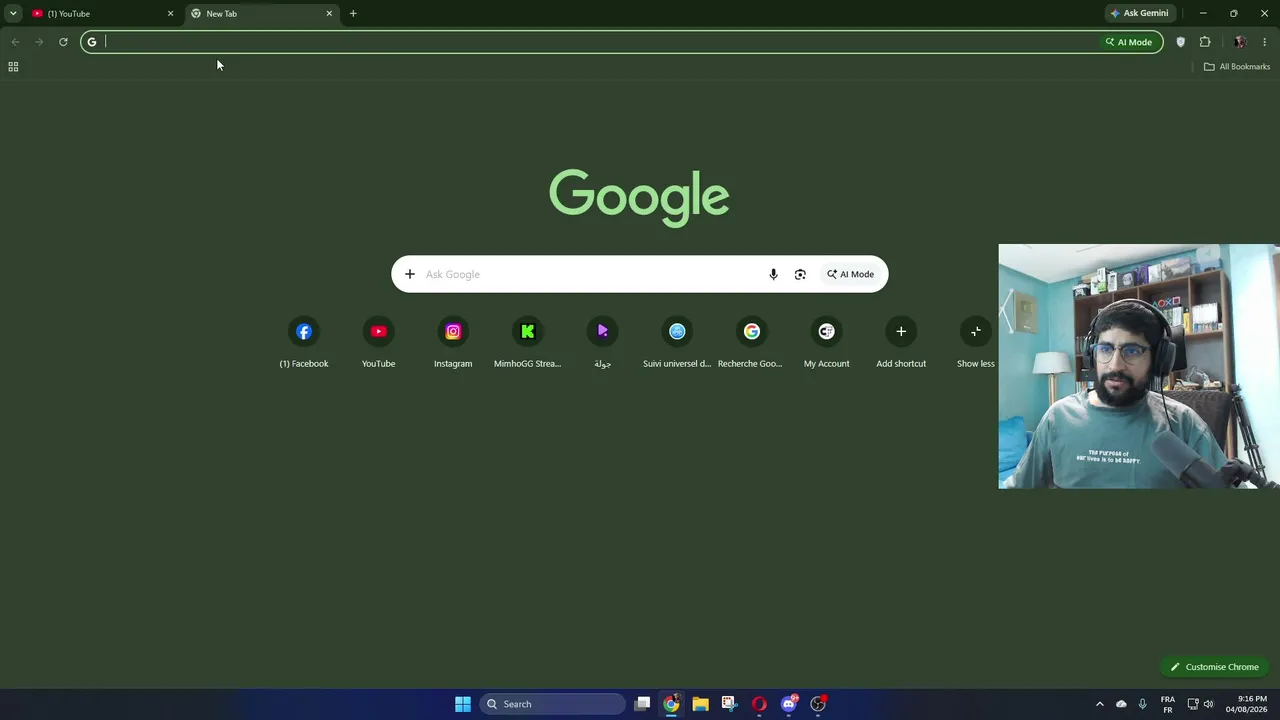Screen dimensions: 1280x720
Task: Search by image with Google Lens
Action: (800, 274)
